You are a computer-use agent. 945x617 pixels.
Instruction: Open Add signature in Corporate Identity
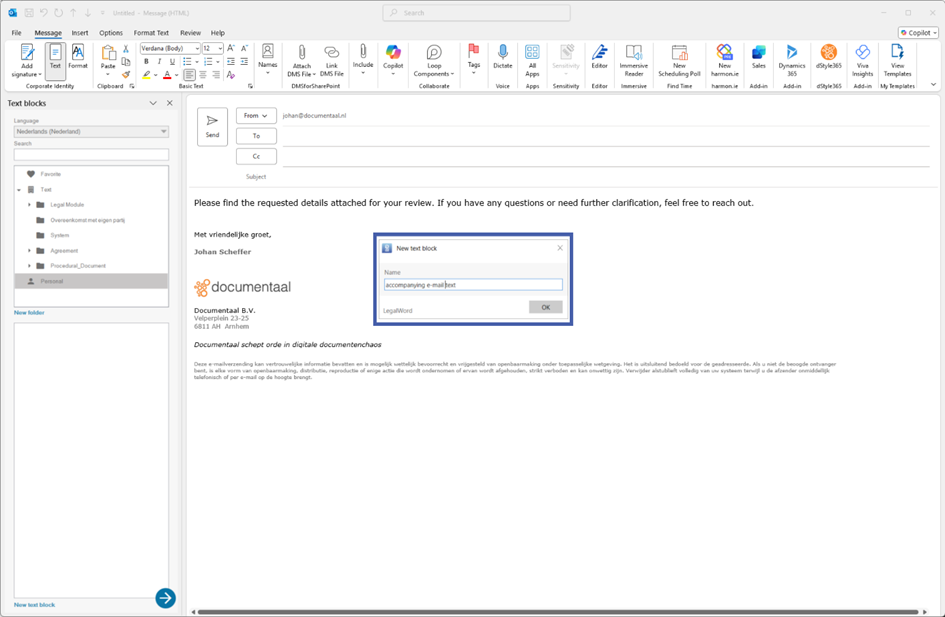coord(27,61)
